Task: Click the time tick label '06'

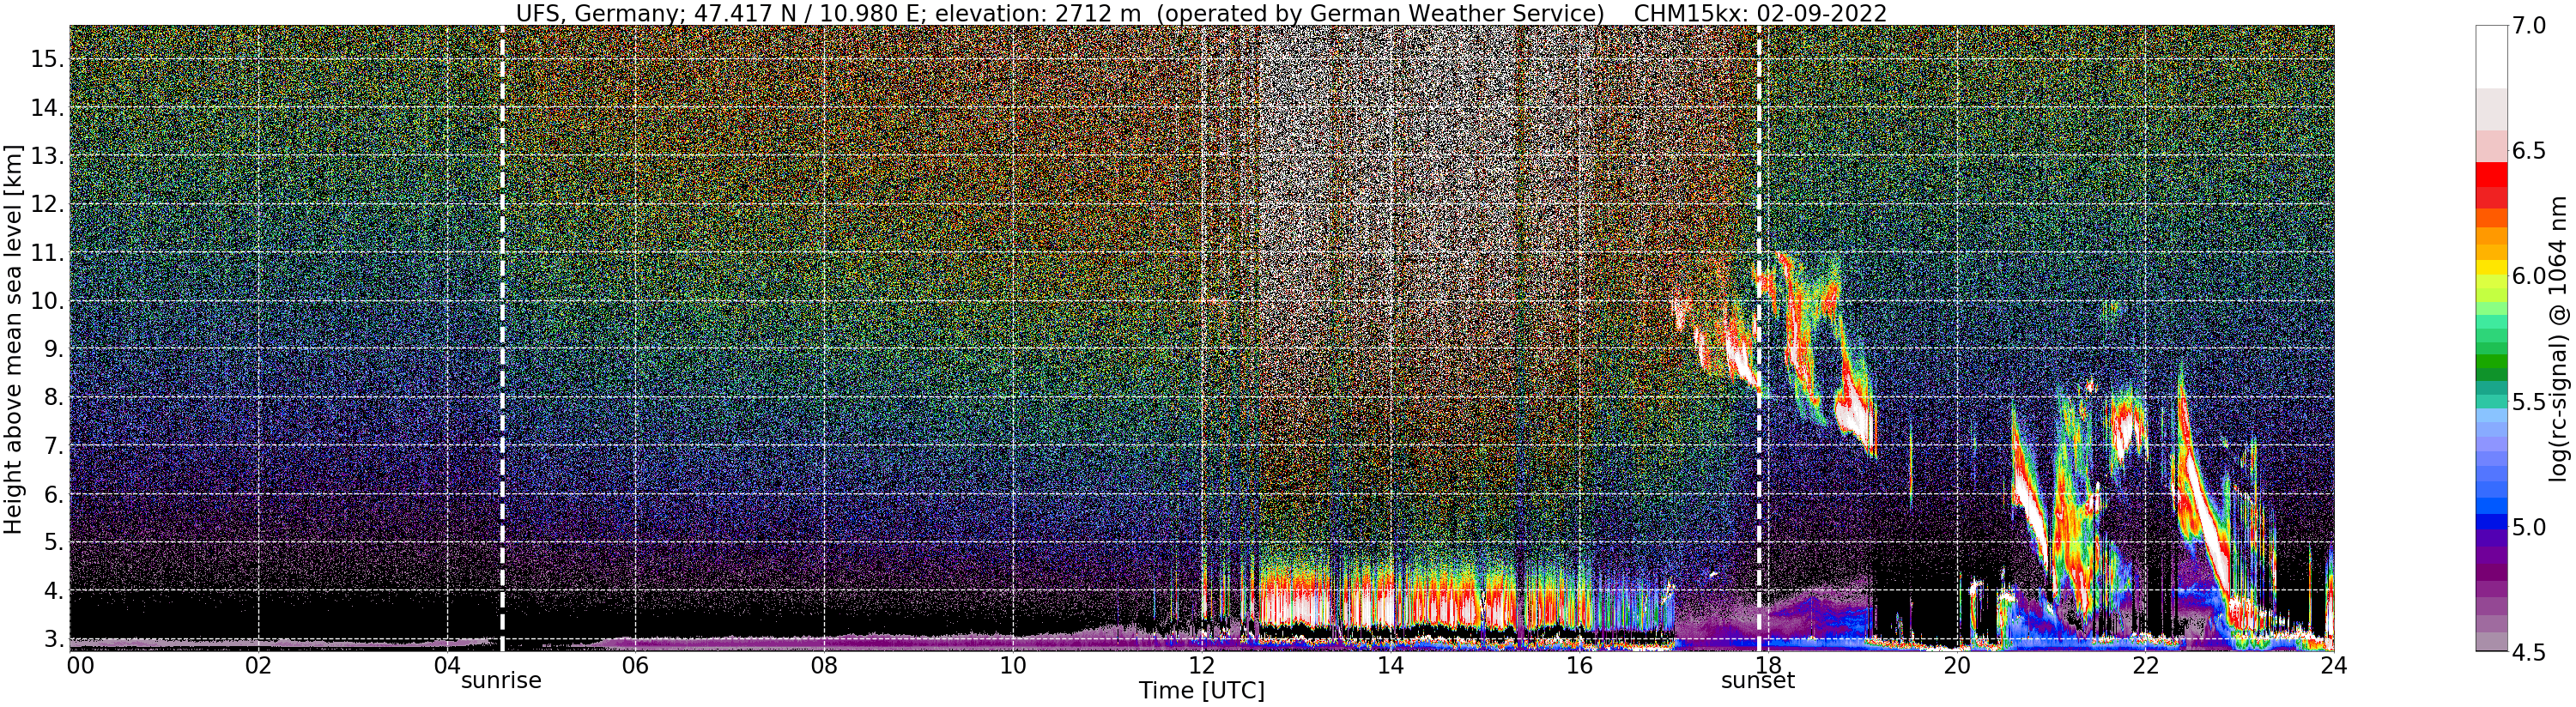Action: 635,666
